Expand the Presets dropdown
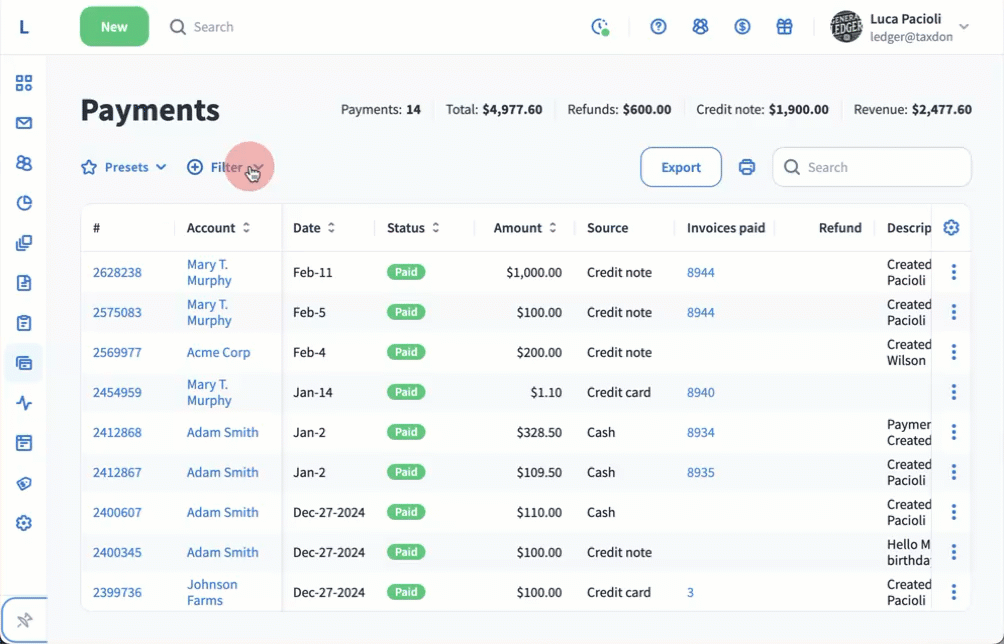The height and width of the screenshot is (644, 1004). (124, 167)
